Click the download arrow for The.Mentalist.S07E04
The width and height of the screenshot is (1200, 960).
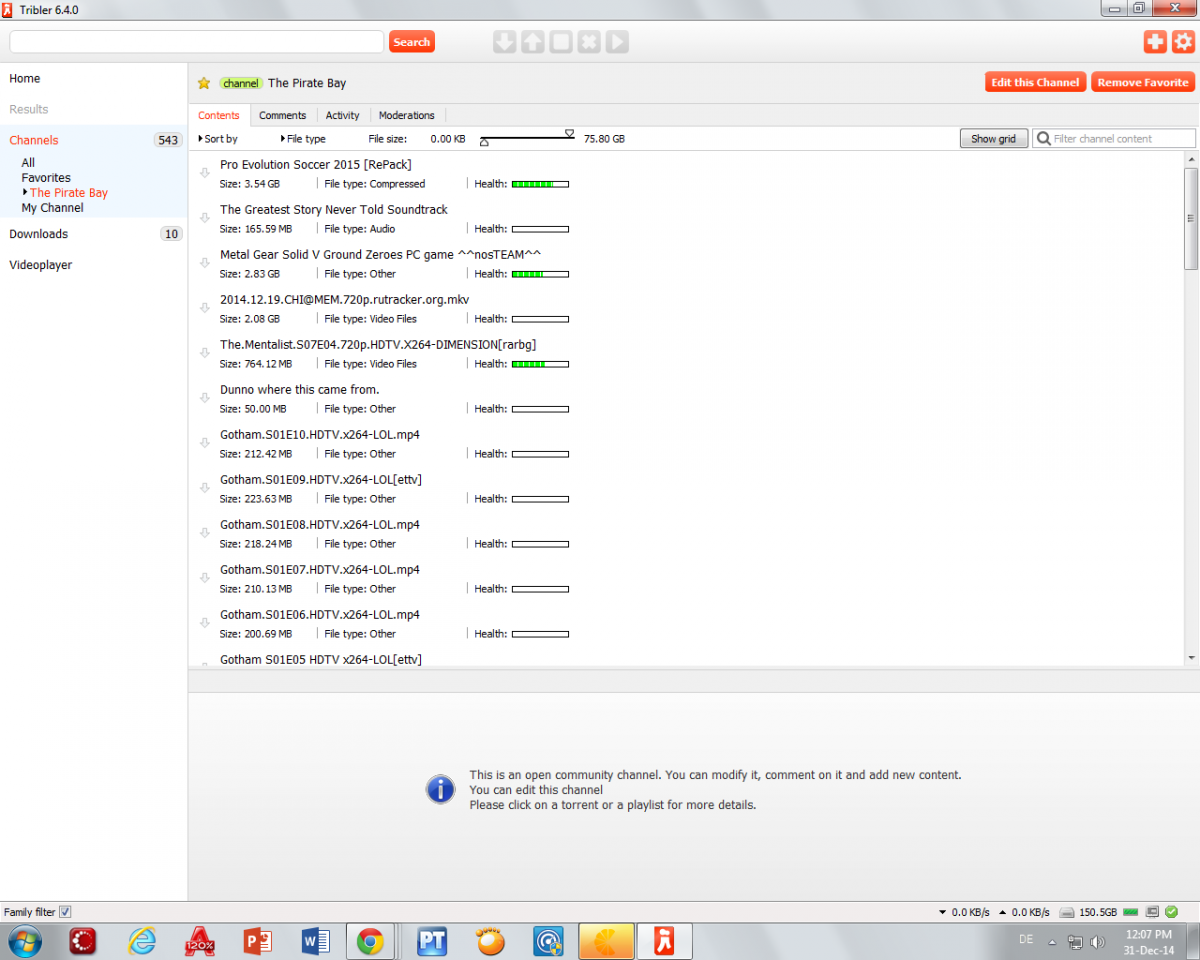point(205,353)
